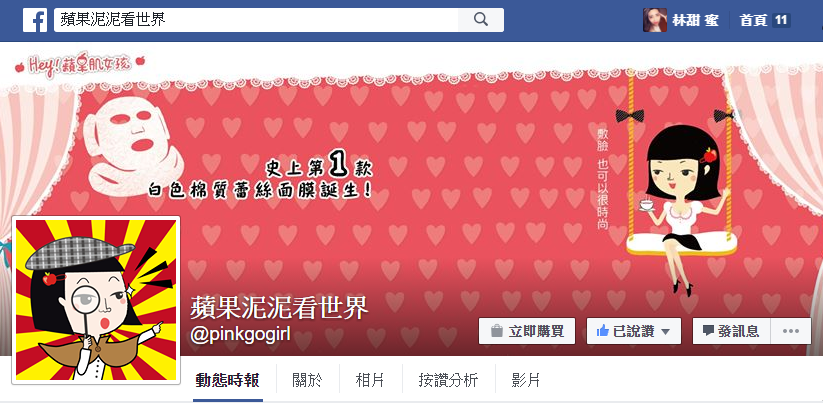823x403 pixels.
Task: Open the three-dots more options button
Action: pyautogui.click(x=790, y=331)
